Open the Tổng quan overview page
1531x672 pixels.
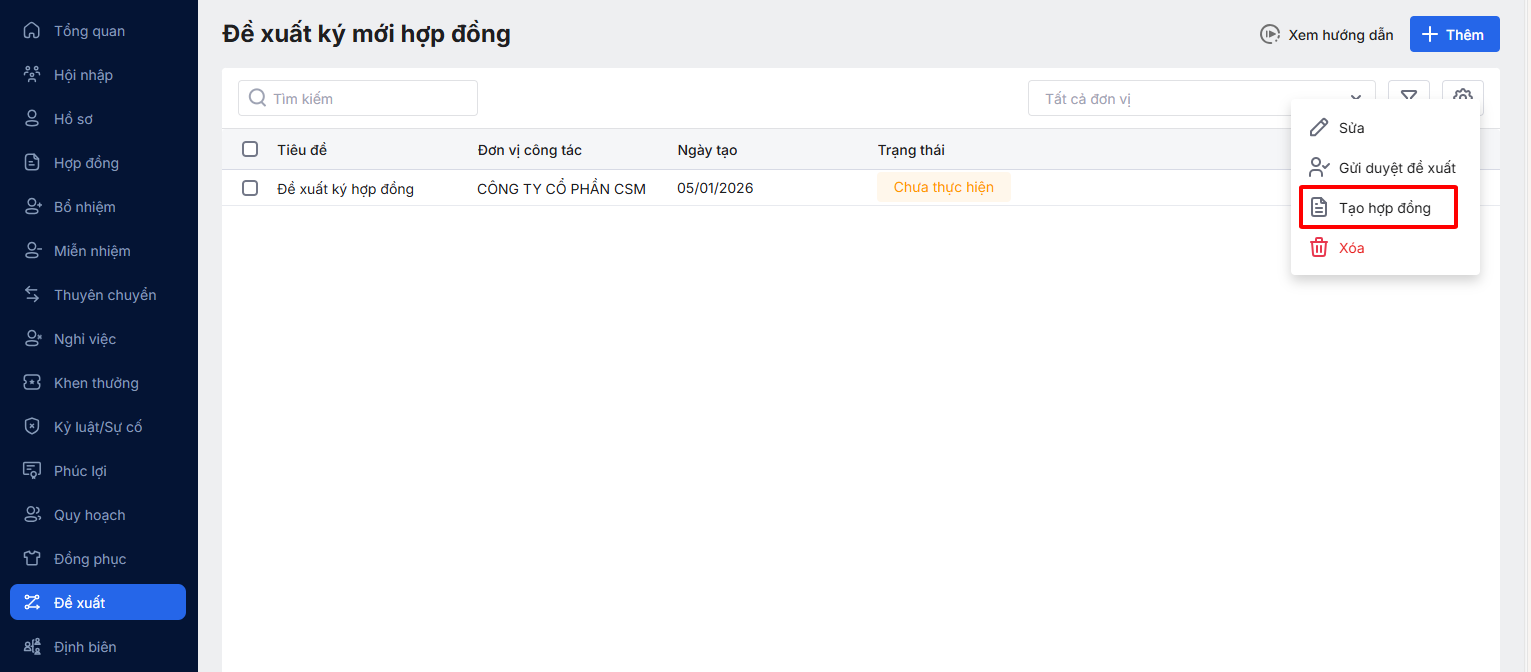[89, 31]
